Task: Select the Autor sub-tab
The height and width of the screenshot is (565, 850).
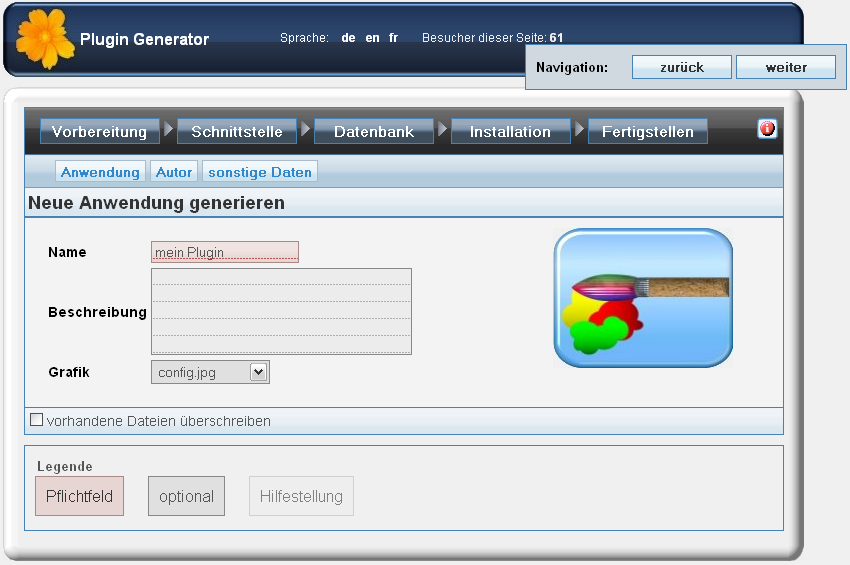Action: pyautogui.click(x=174, y=172)
